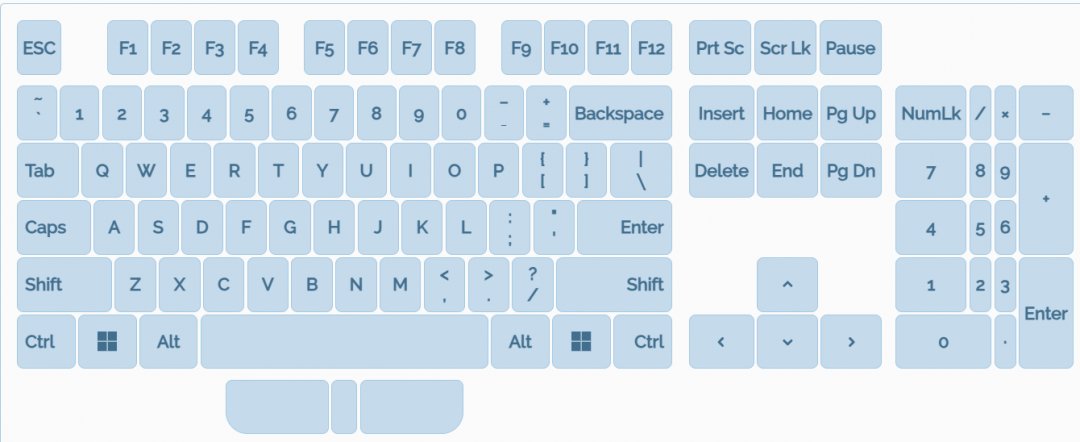Click the narrow middle mouse button
The height and width of the screenshot is (442, 1080).
(x=344, y=406)
